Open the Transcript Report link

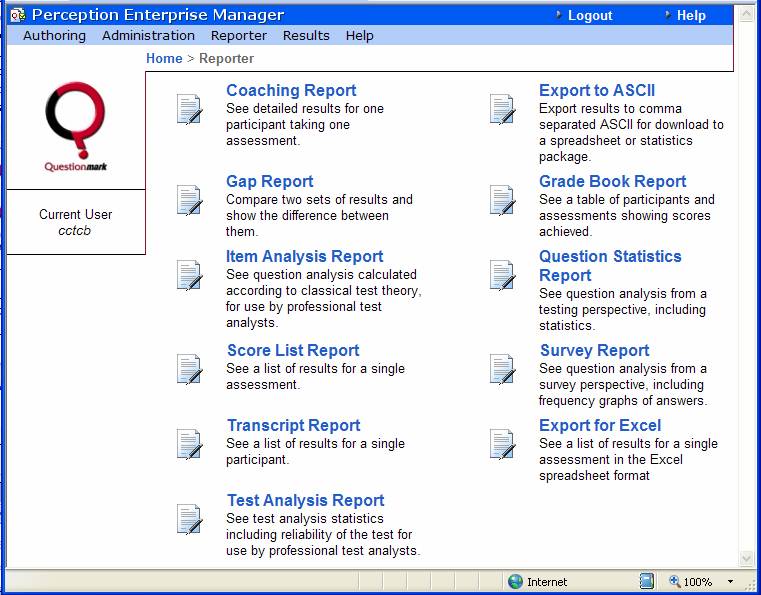[x=293, y=425]
